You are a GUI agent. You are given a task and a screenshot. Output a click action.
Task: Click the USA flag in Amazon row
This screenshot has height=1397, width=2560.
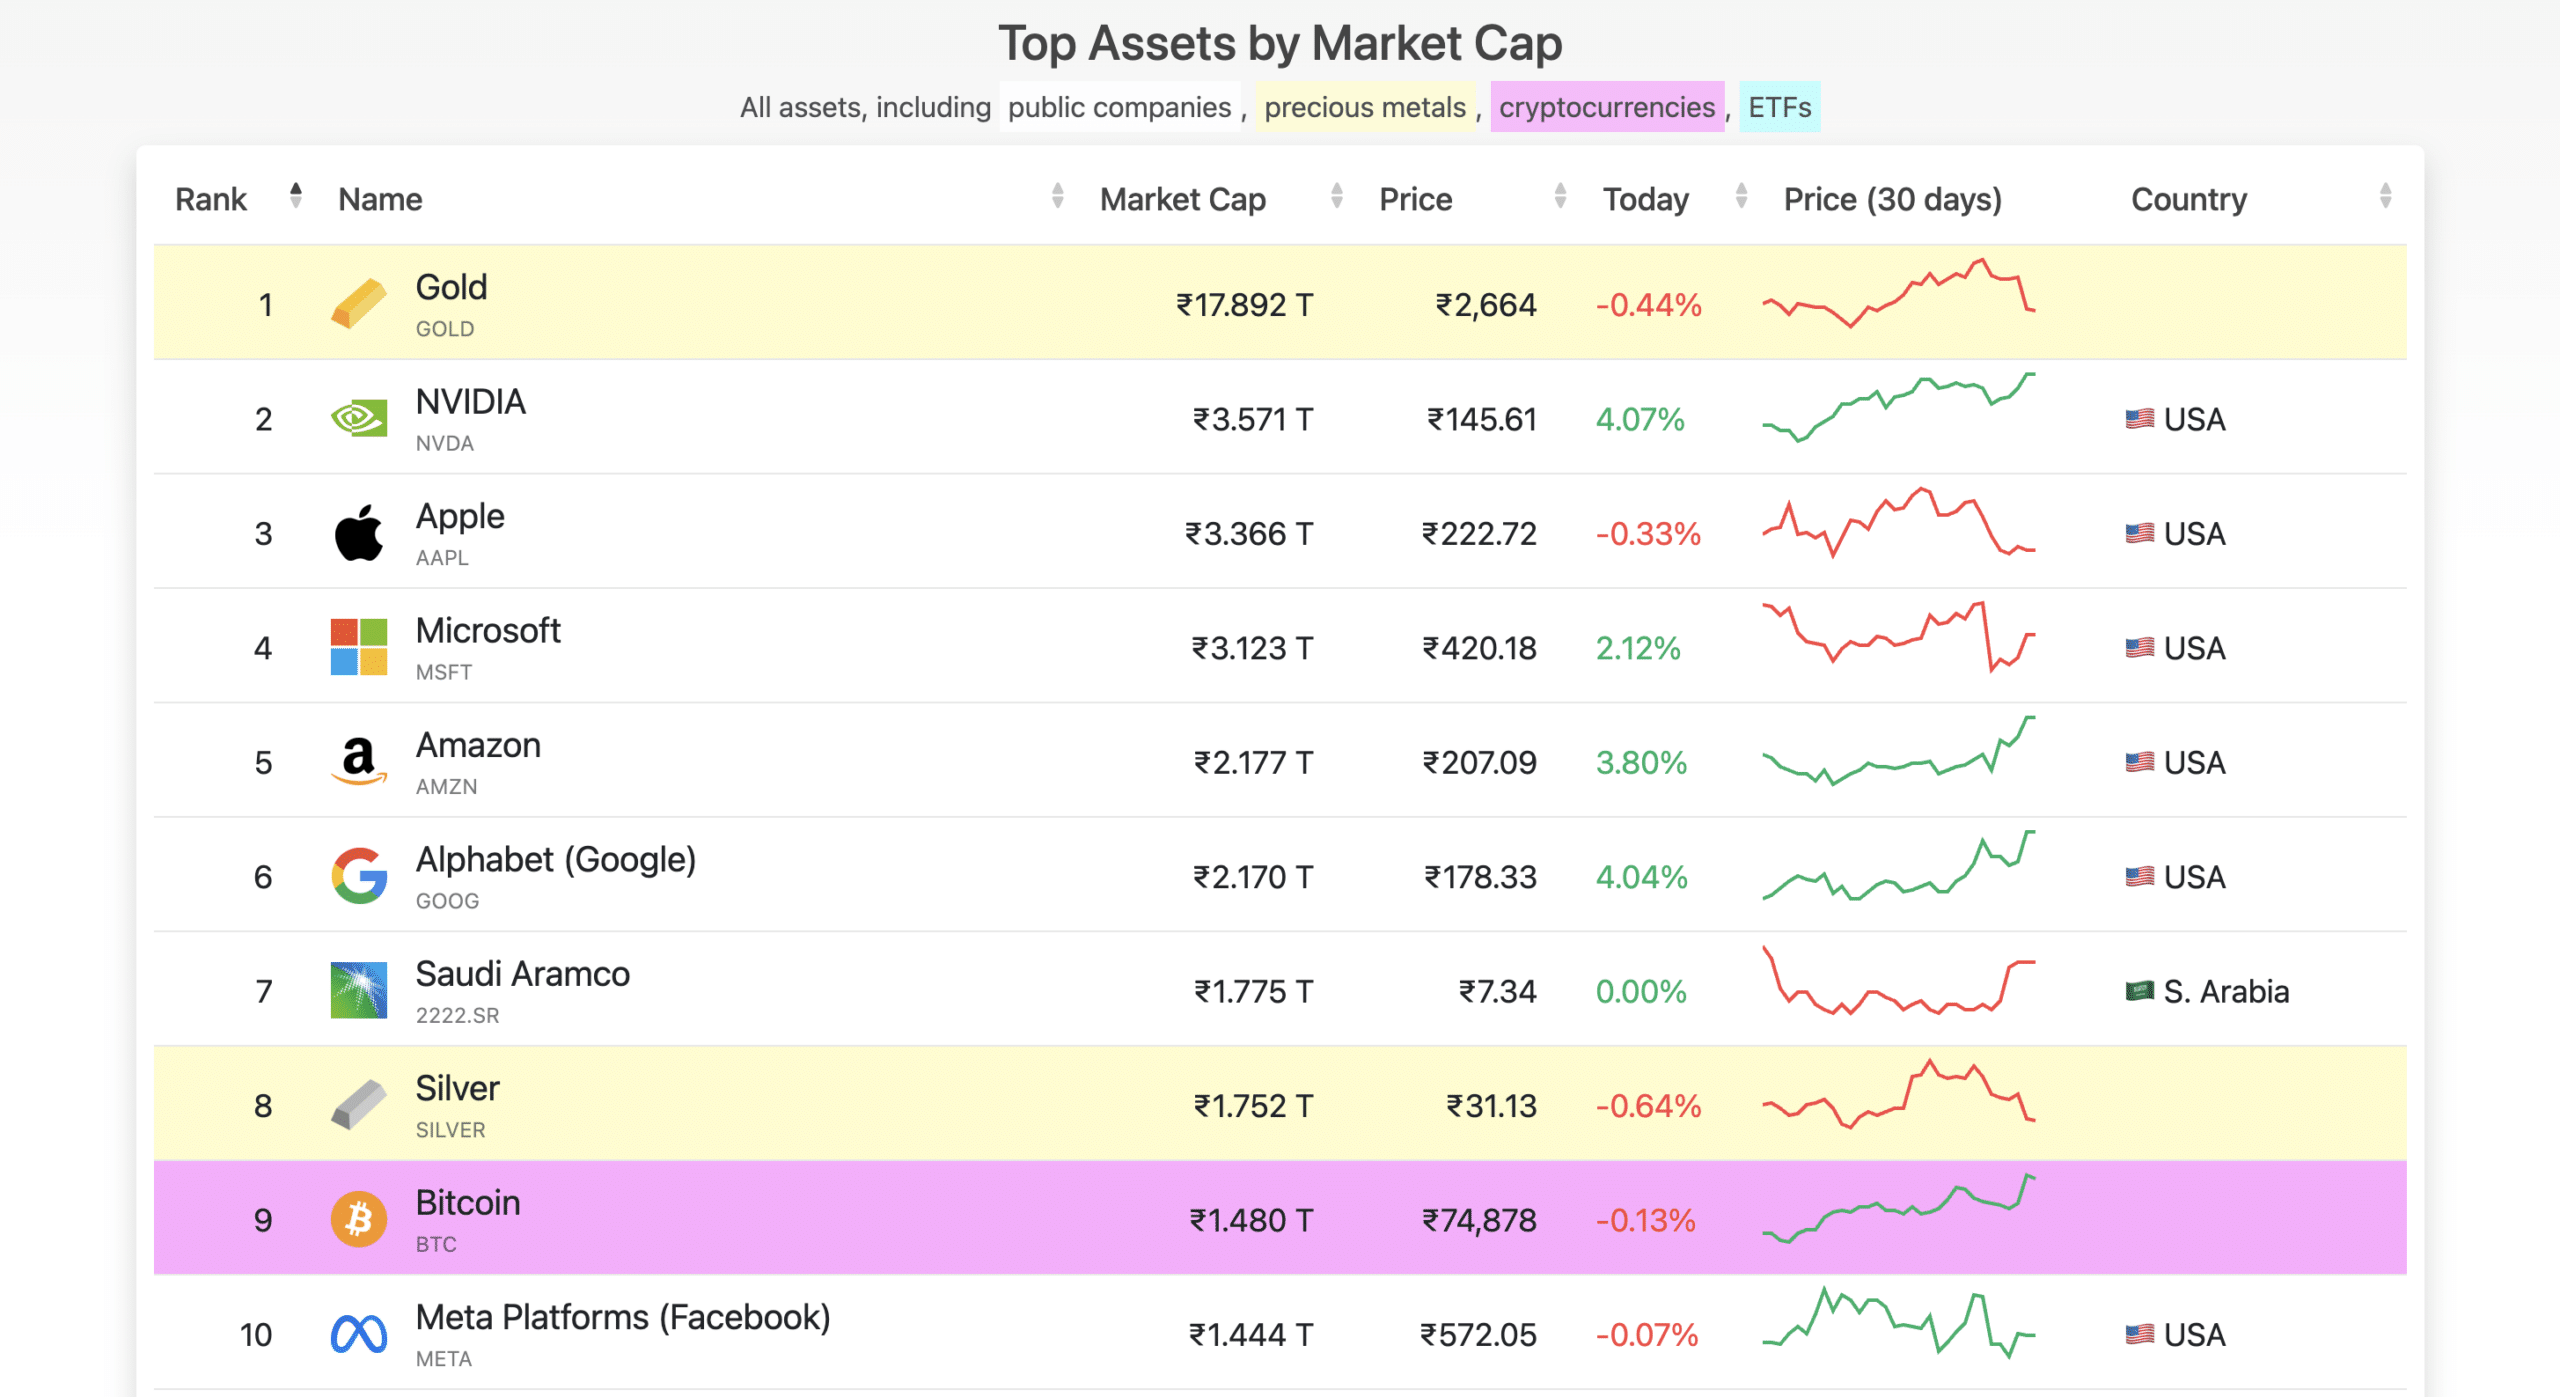click(x=2139, y=762)
